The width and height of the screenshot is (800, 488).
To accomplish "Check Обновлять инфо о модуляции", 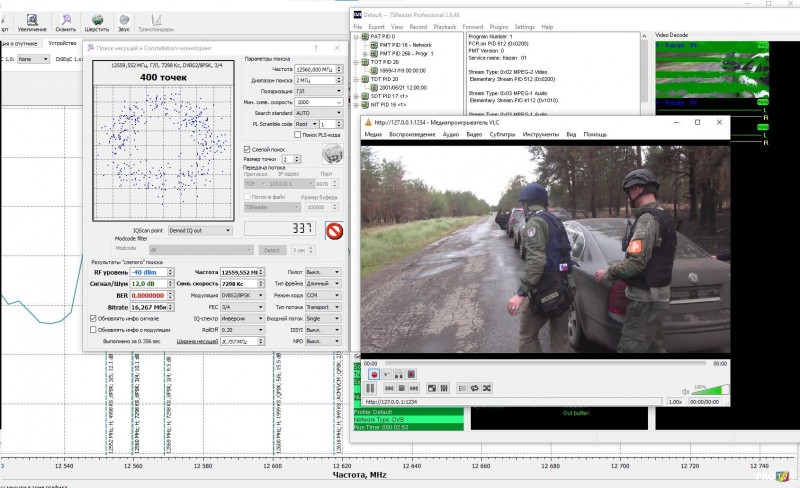I will [93, 330].
